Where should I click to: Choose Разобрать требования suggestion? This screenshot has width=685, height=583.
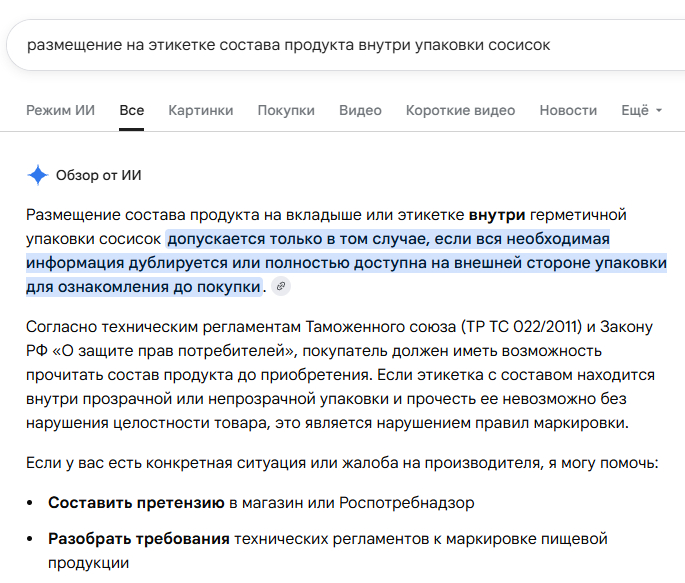(138, 538)
